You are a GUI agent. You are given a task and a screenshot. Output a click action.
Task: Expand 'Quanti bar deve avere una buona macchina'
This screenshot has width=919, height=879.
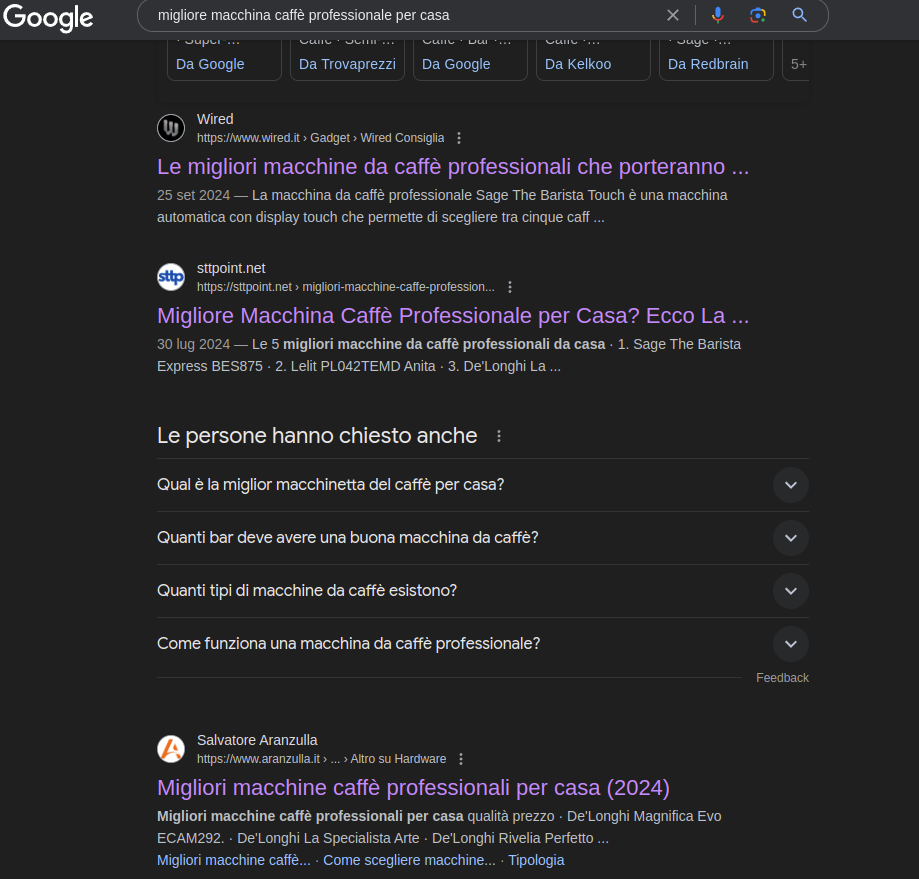coord(483,538)
